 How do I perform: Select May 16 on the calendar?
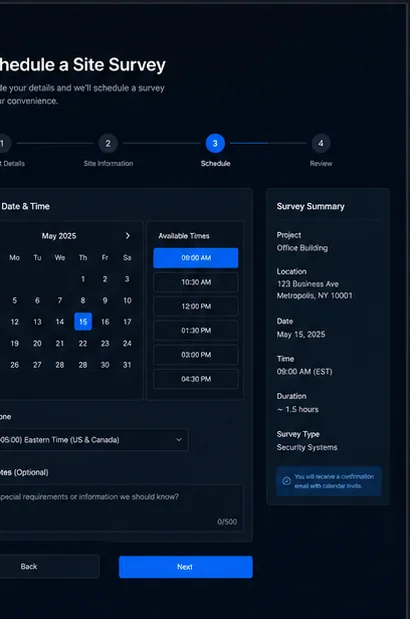point(105,322)
